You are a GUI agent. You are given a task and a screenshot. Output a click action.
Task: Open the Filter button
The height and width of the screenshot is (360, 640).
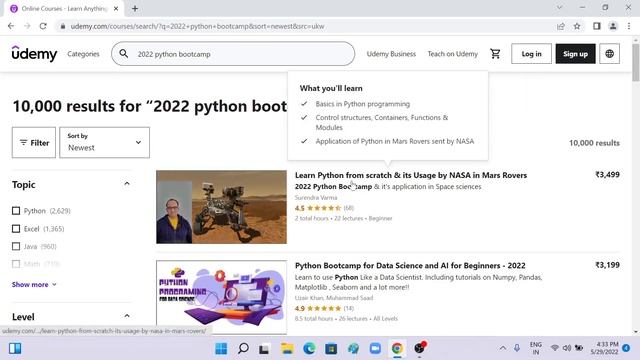point(34,142)
